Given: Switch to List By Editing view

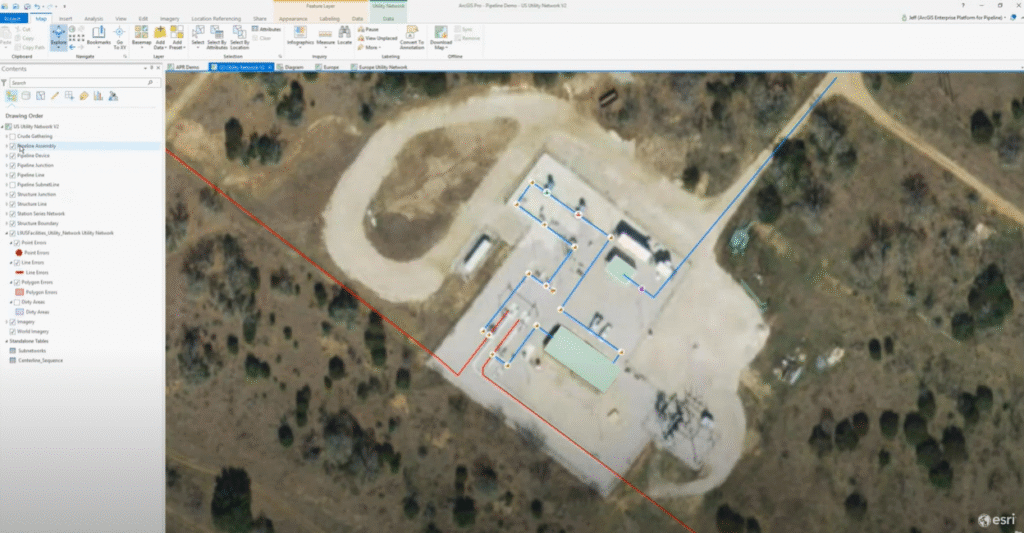Looking at the screenshot, I should [x=55, y=96].
